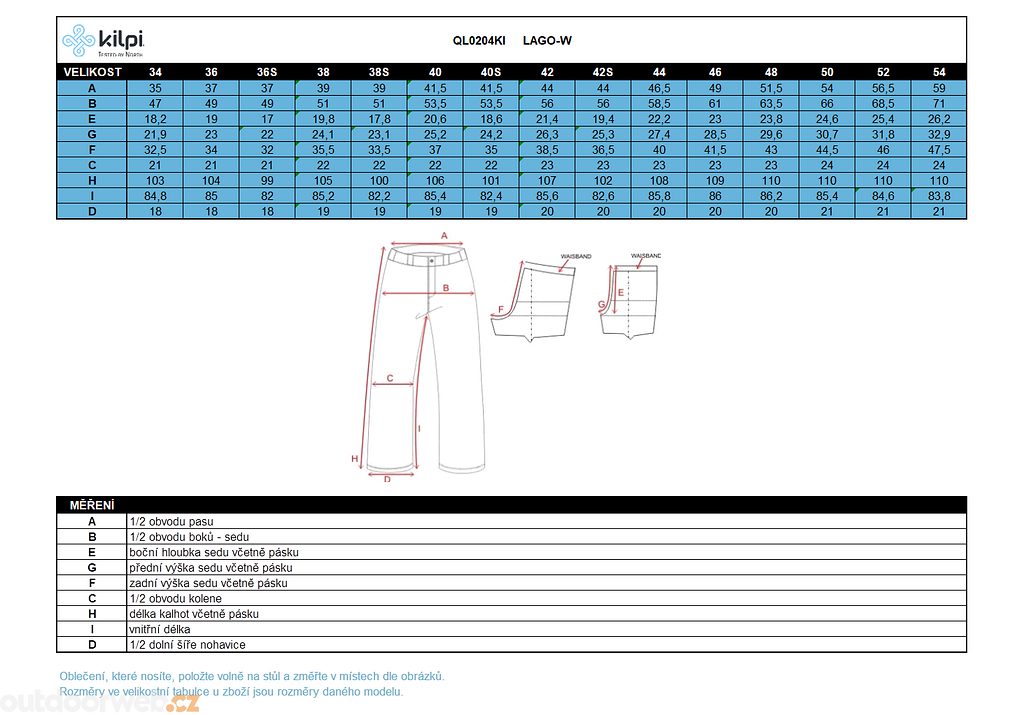This screenshot has width=1024, height=715.
Task: Click the hem width label D under trouser leg
Action: pos(387,479)
